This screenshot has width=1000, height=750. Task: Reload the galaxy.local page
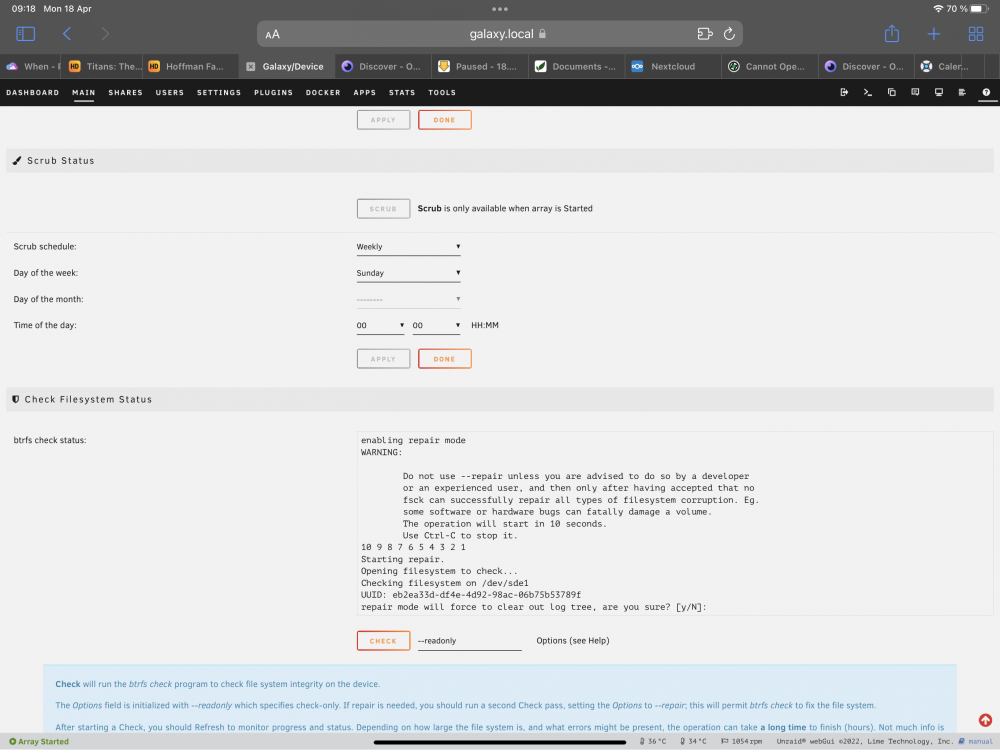[x=730, y=34]
